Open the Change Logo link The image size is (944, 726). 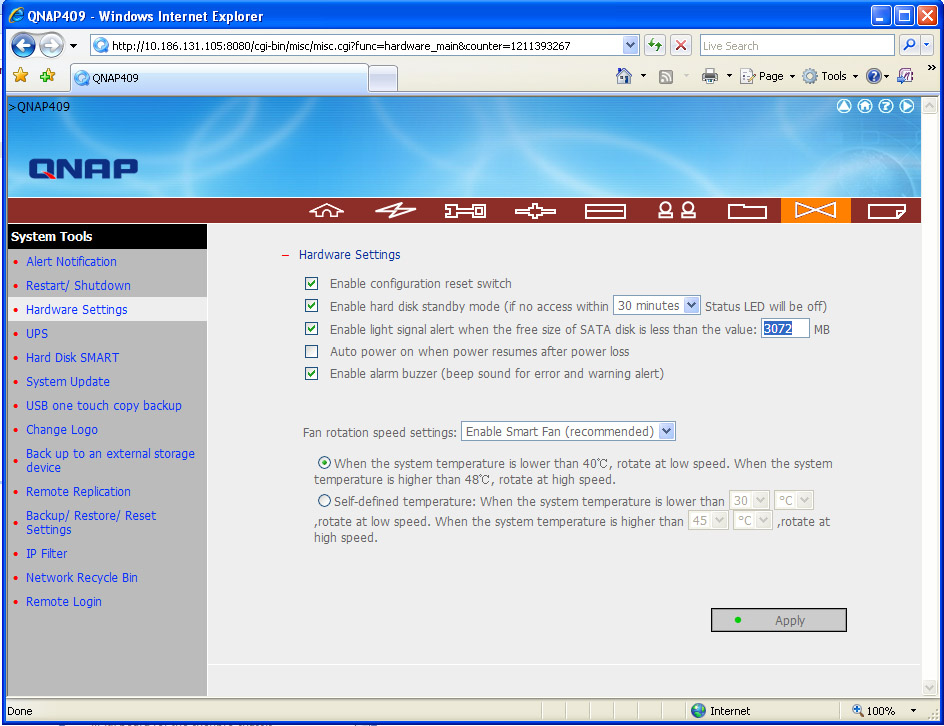(61, 430)
